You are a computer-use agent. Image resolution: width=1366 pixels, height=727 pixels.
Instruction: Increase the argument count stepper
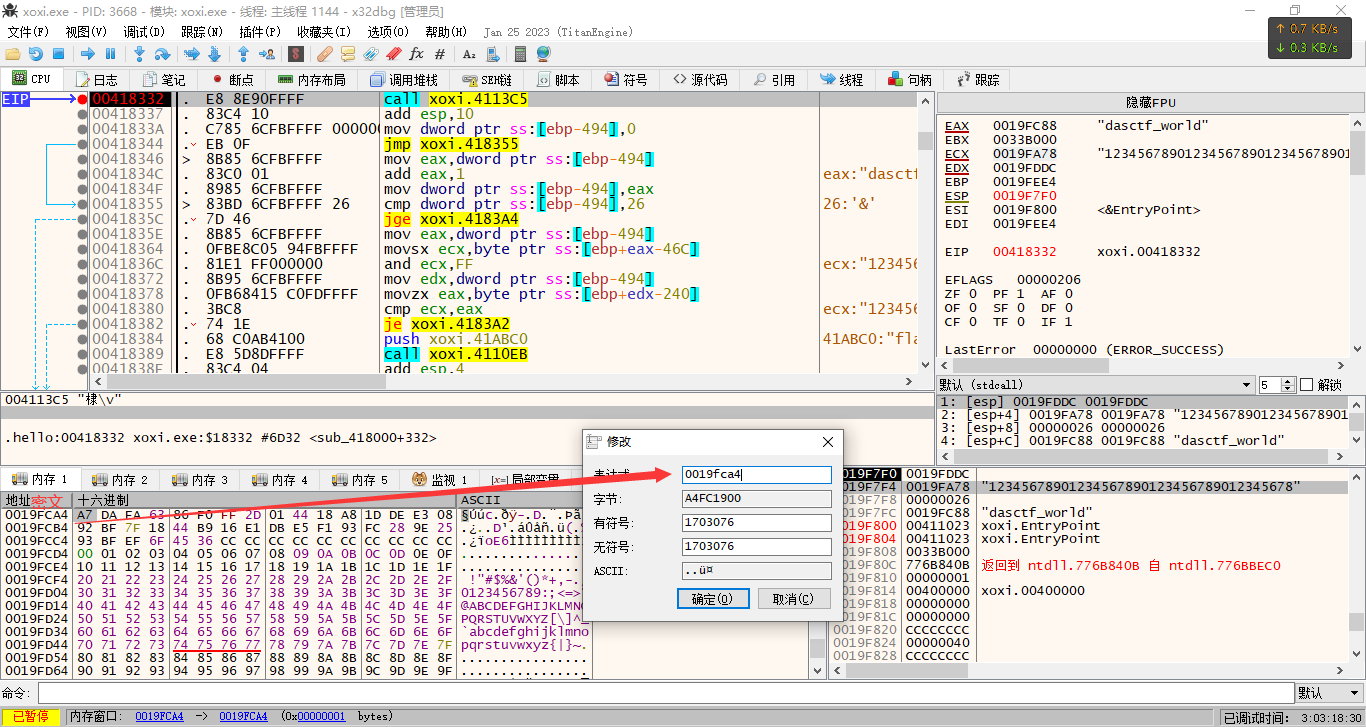coord(1286,381)
